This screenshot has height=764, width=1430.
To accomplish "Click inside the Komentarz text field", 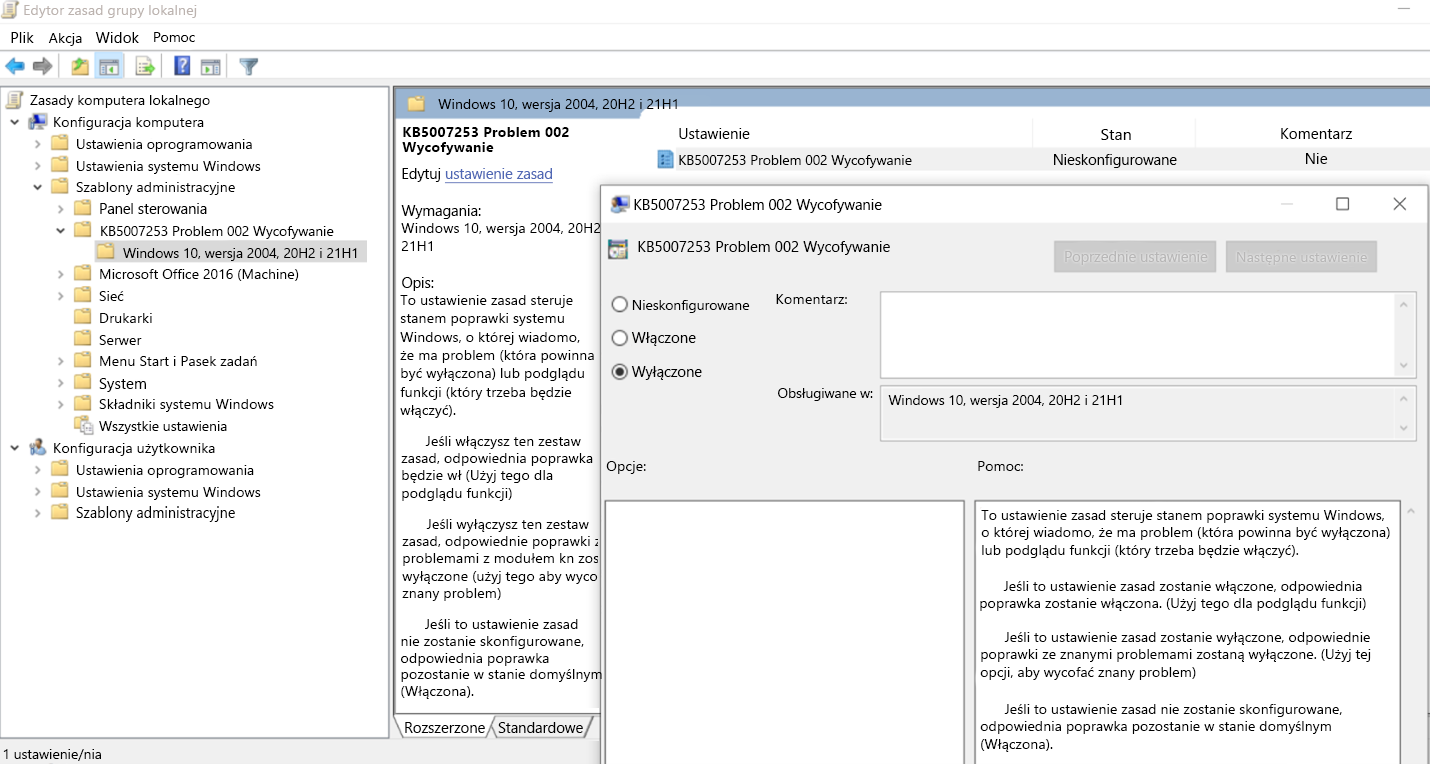I will [x=1138, y=334].
